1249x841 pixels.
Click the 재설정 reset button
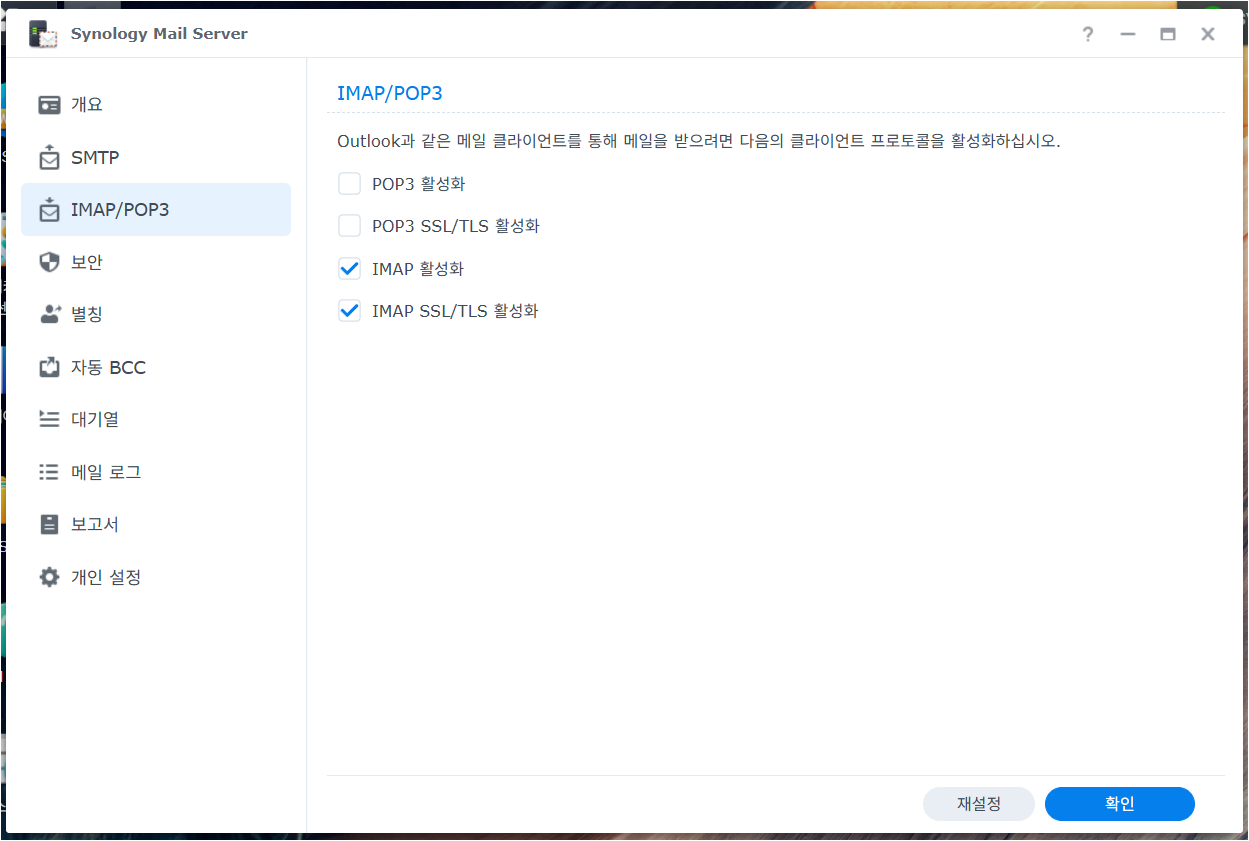(x=978, y=804)
